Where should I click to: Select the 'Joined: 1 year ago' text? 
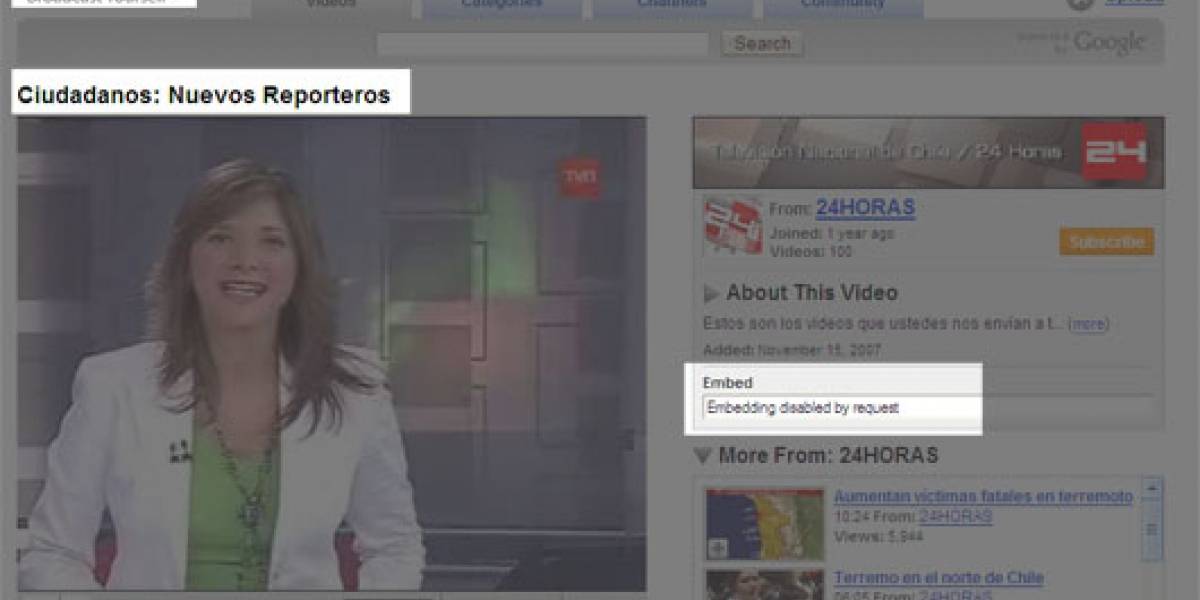832,234
